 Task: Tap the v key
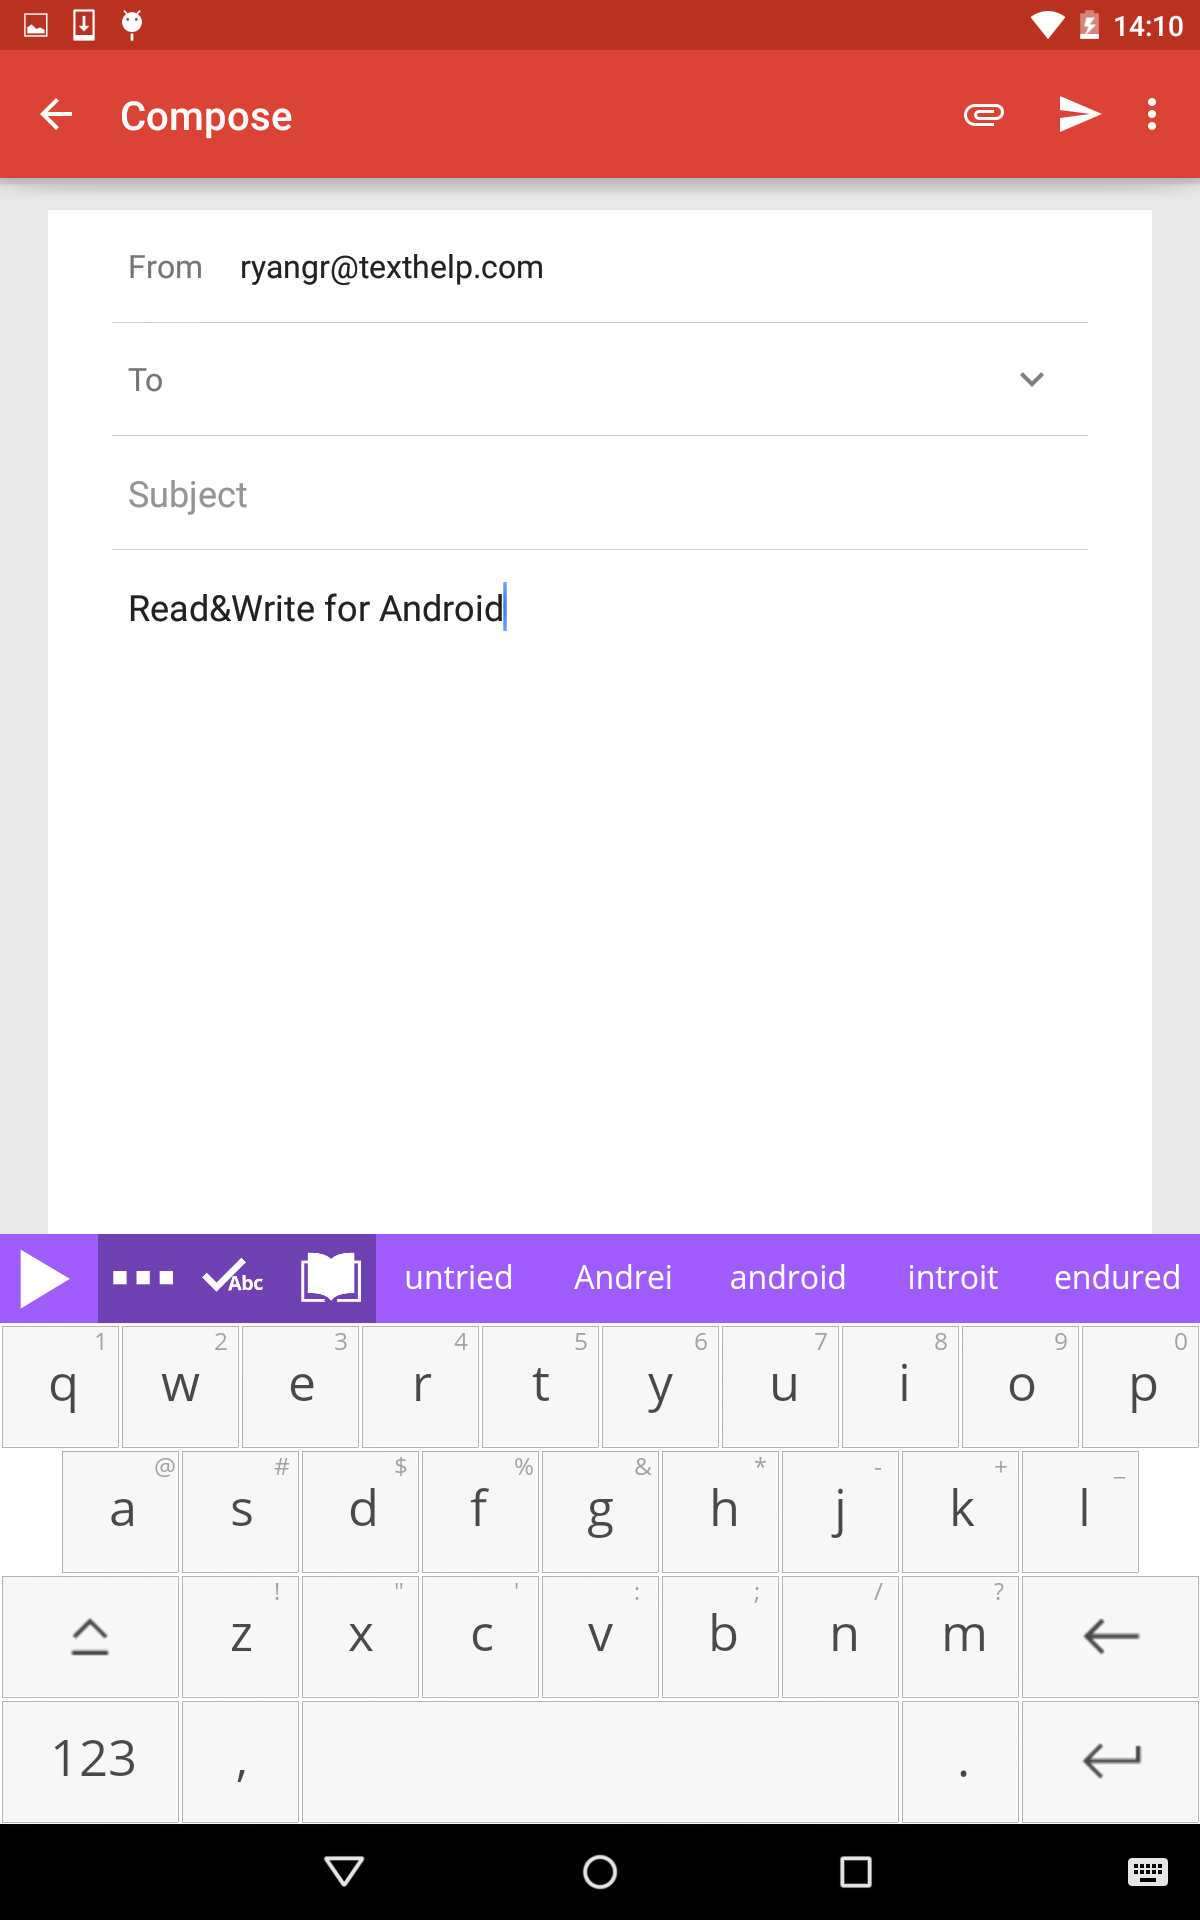click(x=600, y=1637)
